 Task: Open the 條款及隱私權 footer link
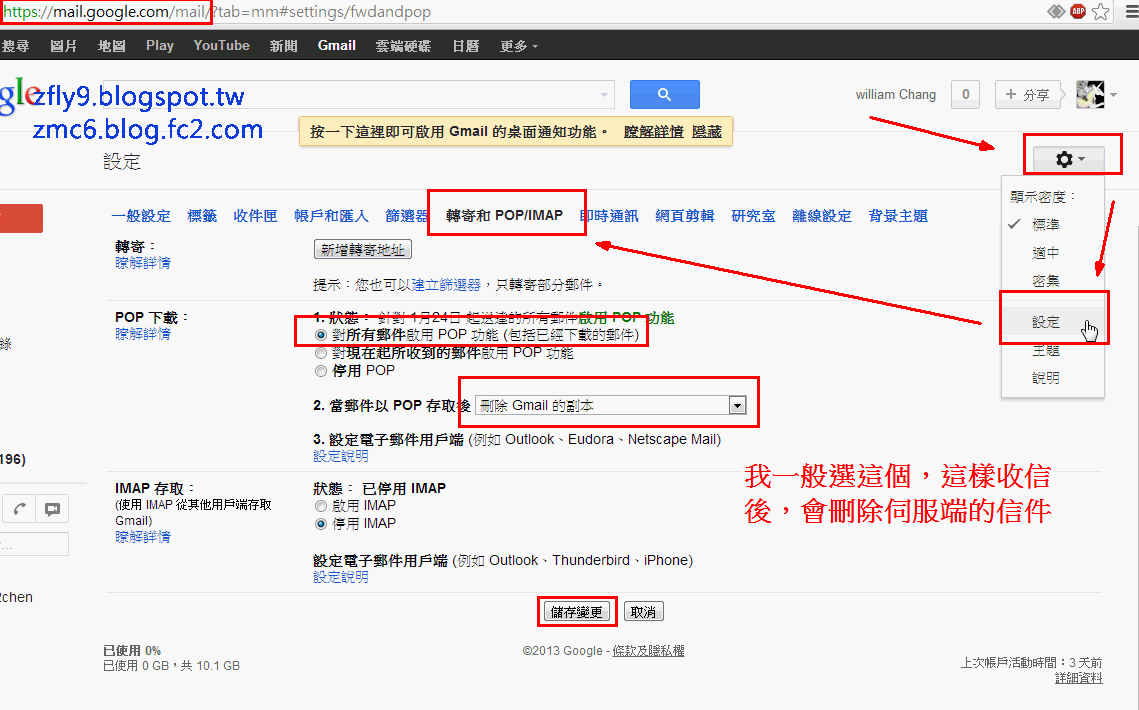649,651
